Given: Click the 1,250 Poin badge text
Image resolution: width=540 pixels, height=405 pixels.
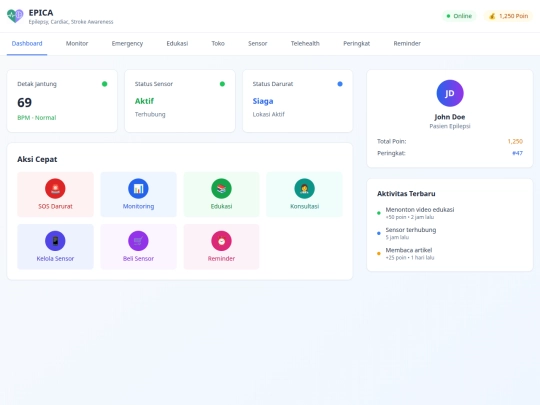Looking at the screenshot, I should [x=513, y=16].
